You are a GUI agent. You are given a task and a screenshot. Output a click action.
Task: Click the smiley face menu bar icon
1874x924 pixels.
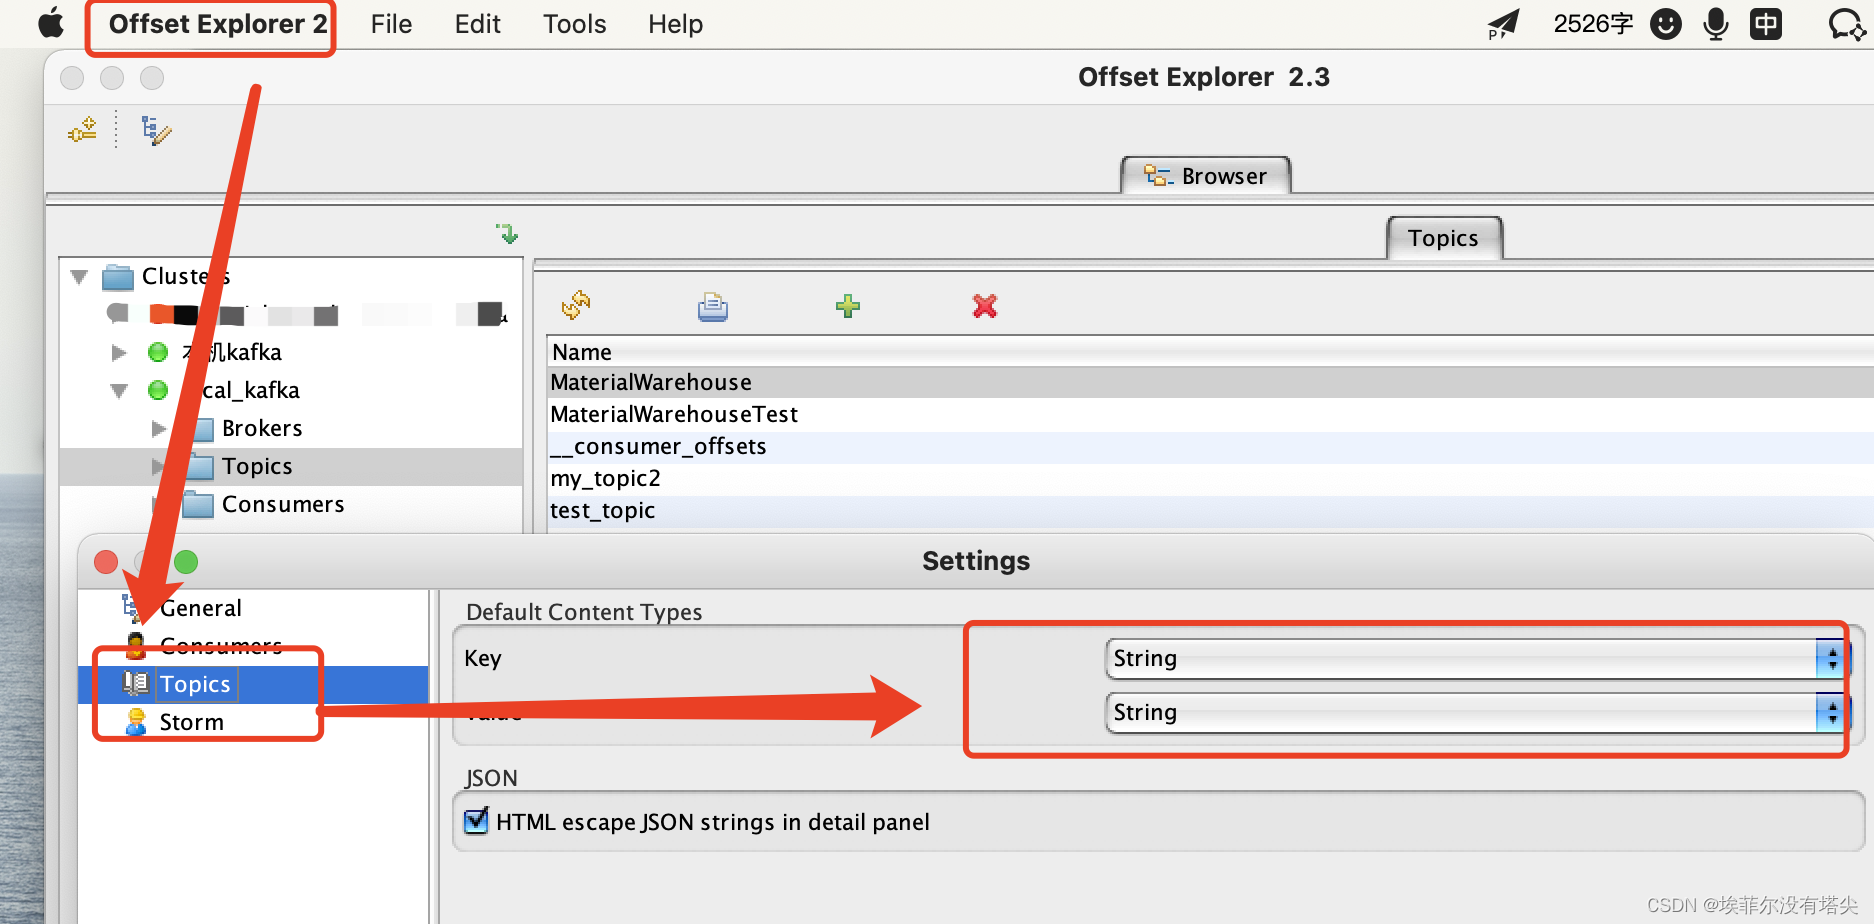click(1665, 24)
